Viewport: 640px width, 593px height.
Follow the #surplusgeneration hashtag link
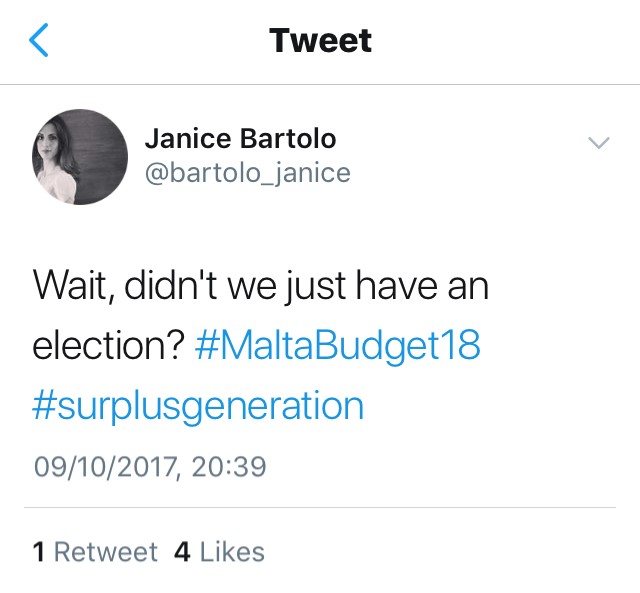point(199,405)
